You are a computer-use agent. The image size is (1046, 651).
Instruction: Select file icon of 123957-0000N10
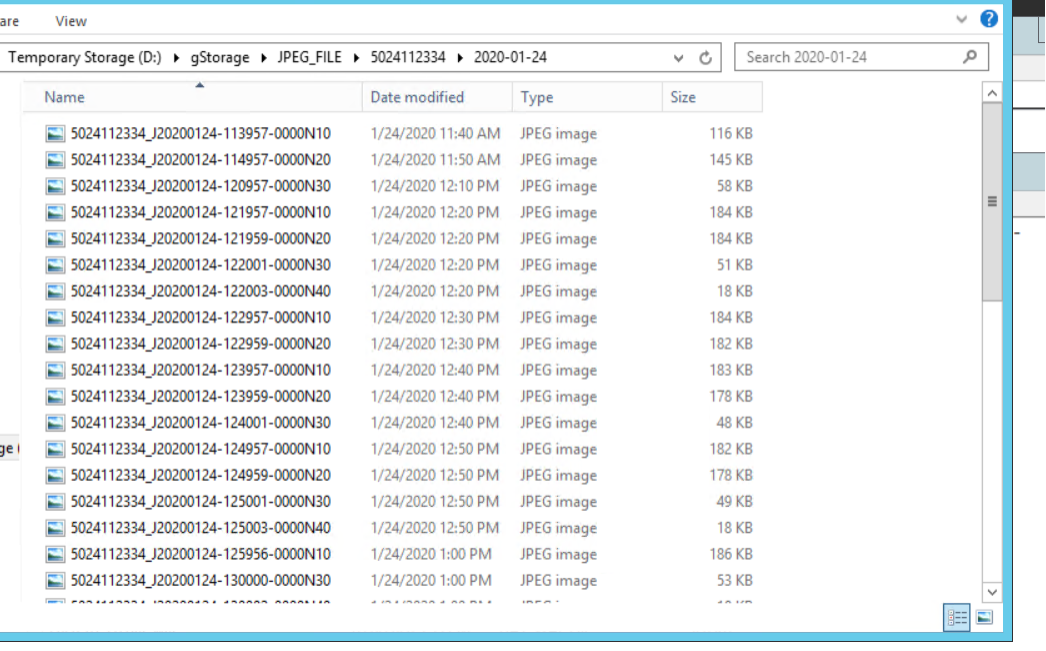click(55, 370)
